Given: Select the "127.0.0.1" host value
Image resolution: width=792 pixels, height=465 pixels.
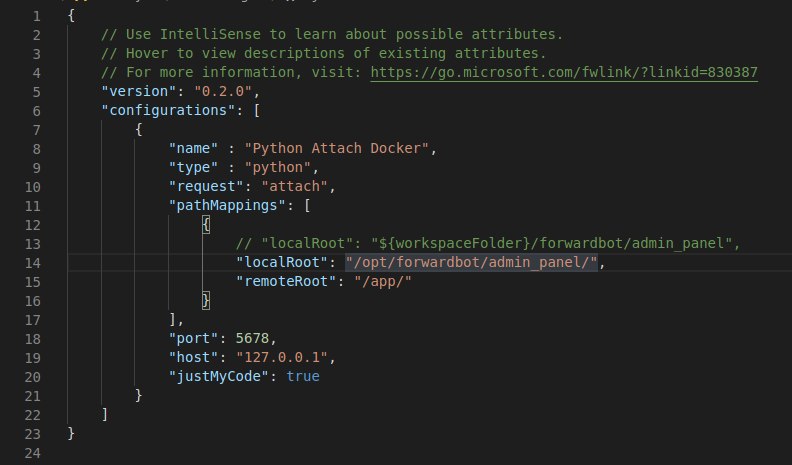Looking at the screenshot, I should tap(282, 358).
